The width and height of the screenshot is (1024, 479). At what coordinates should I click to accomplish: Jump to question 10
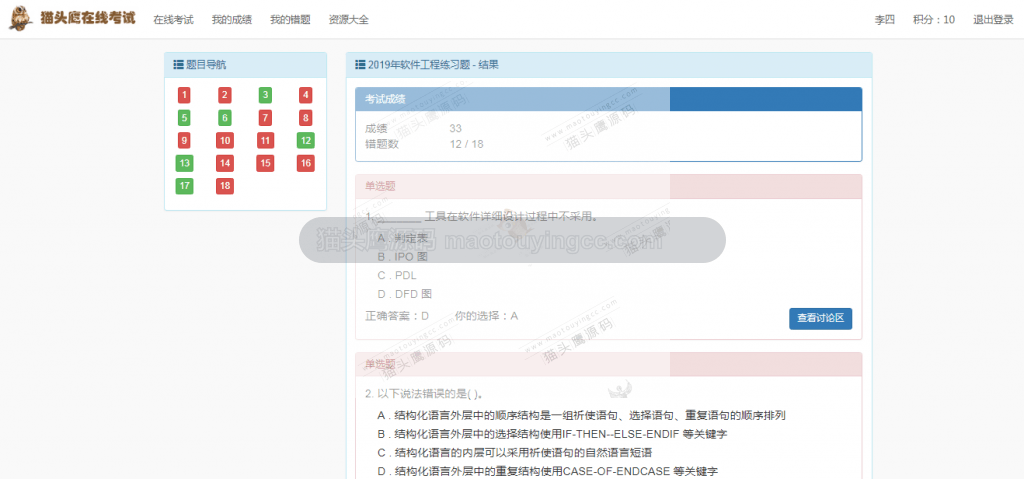click(225, 140)
